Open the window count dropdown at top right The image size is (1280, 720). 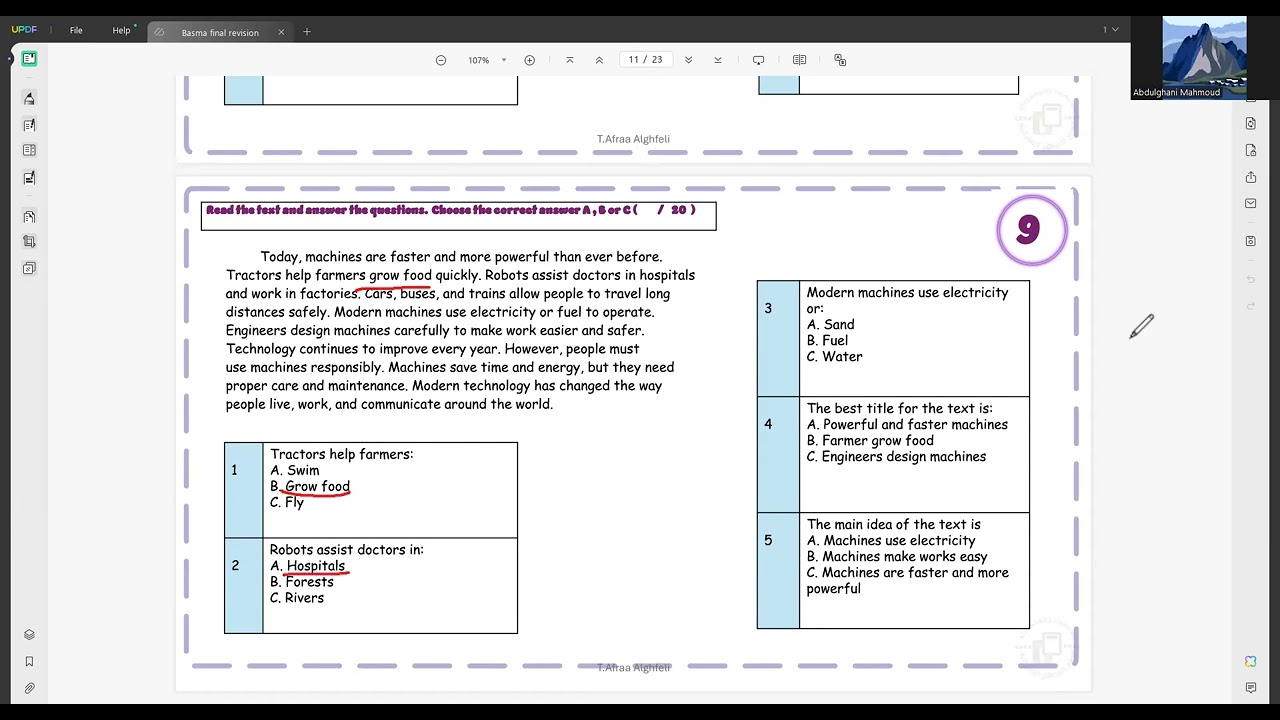[1110, 30]
